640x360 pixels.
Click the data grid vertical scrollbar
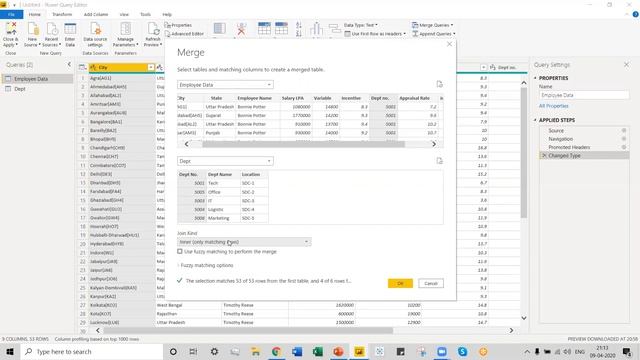[524, 153]
